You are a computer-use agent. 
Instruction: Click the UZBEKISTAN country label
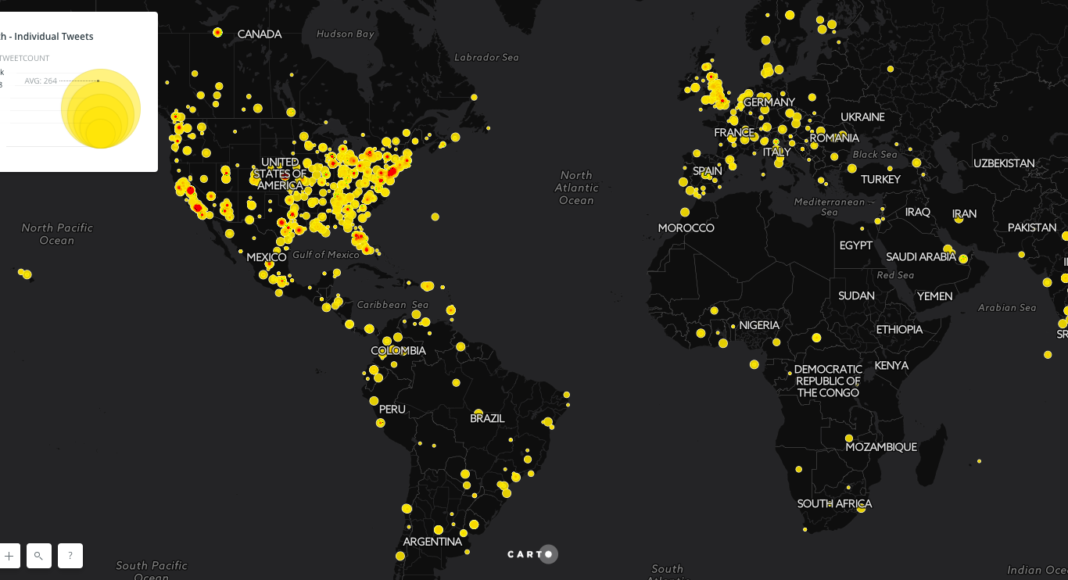[x=1003, y=163]
